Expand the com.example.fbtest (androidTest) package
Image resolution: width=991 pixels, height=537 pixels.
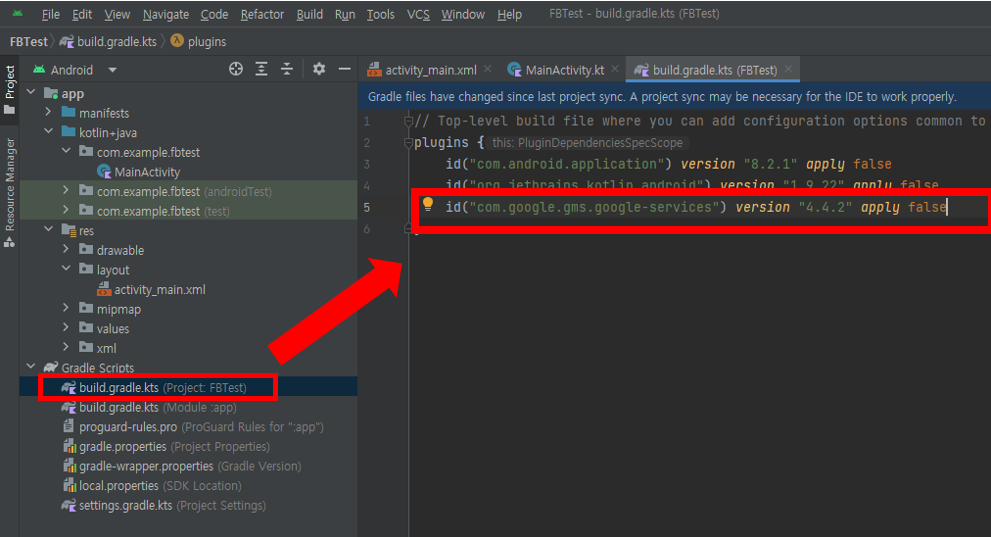coord(66,190)
